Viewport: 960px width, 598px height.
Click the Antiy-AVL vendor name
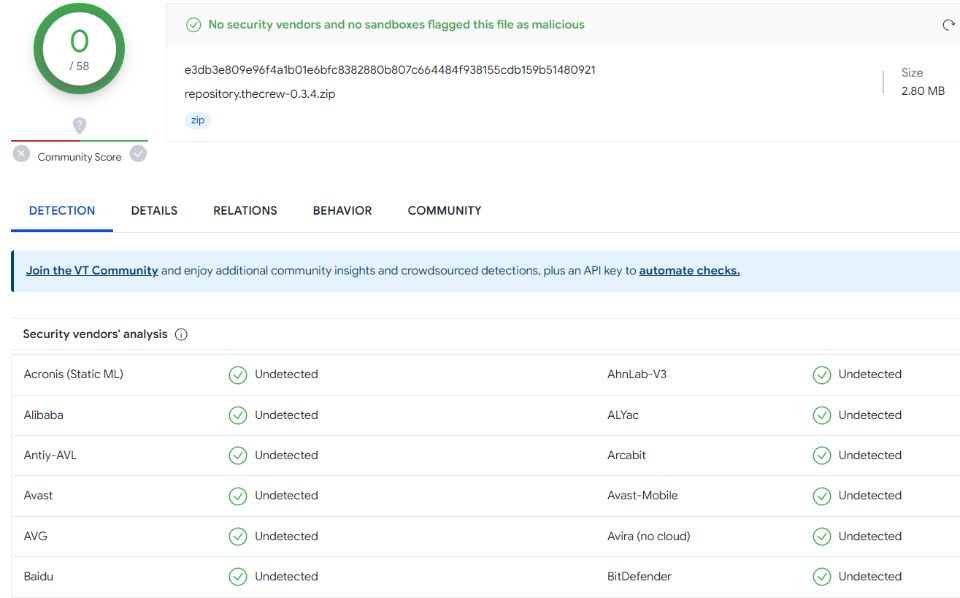[50, 455]
